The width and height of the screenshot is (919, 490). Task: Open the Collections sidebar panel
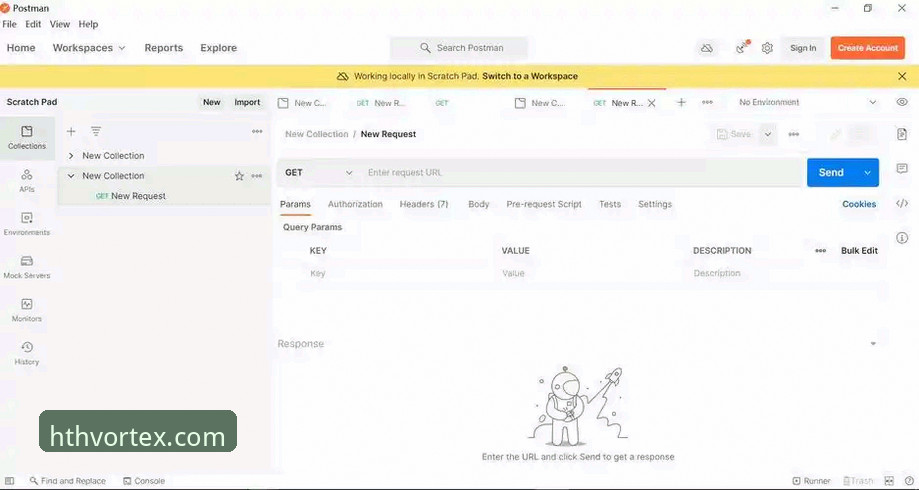pyautogui.click(x=27, y=138)
